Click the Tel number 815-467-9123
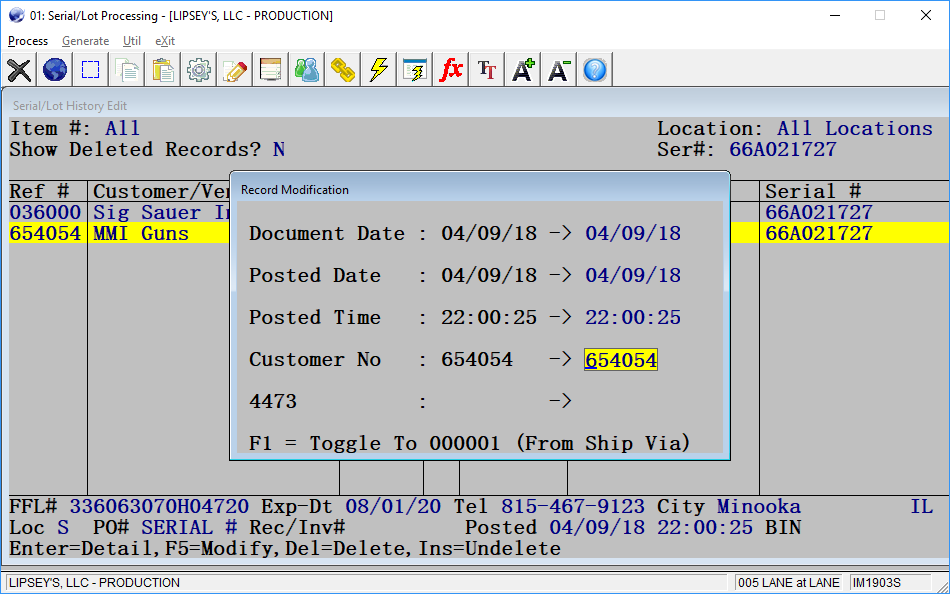Screen dimensions: 950x594 pos(573,507)
